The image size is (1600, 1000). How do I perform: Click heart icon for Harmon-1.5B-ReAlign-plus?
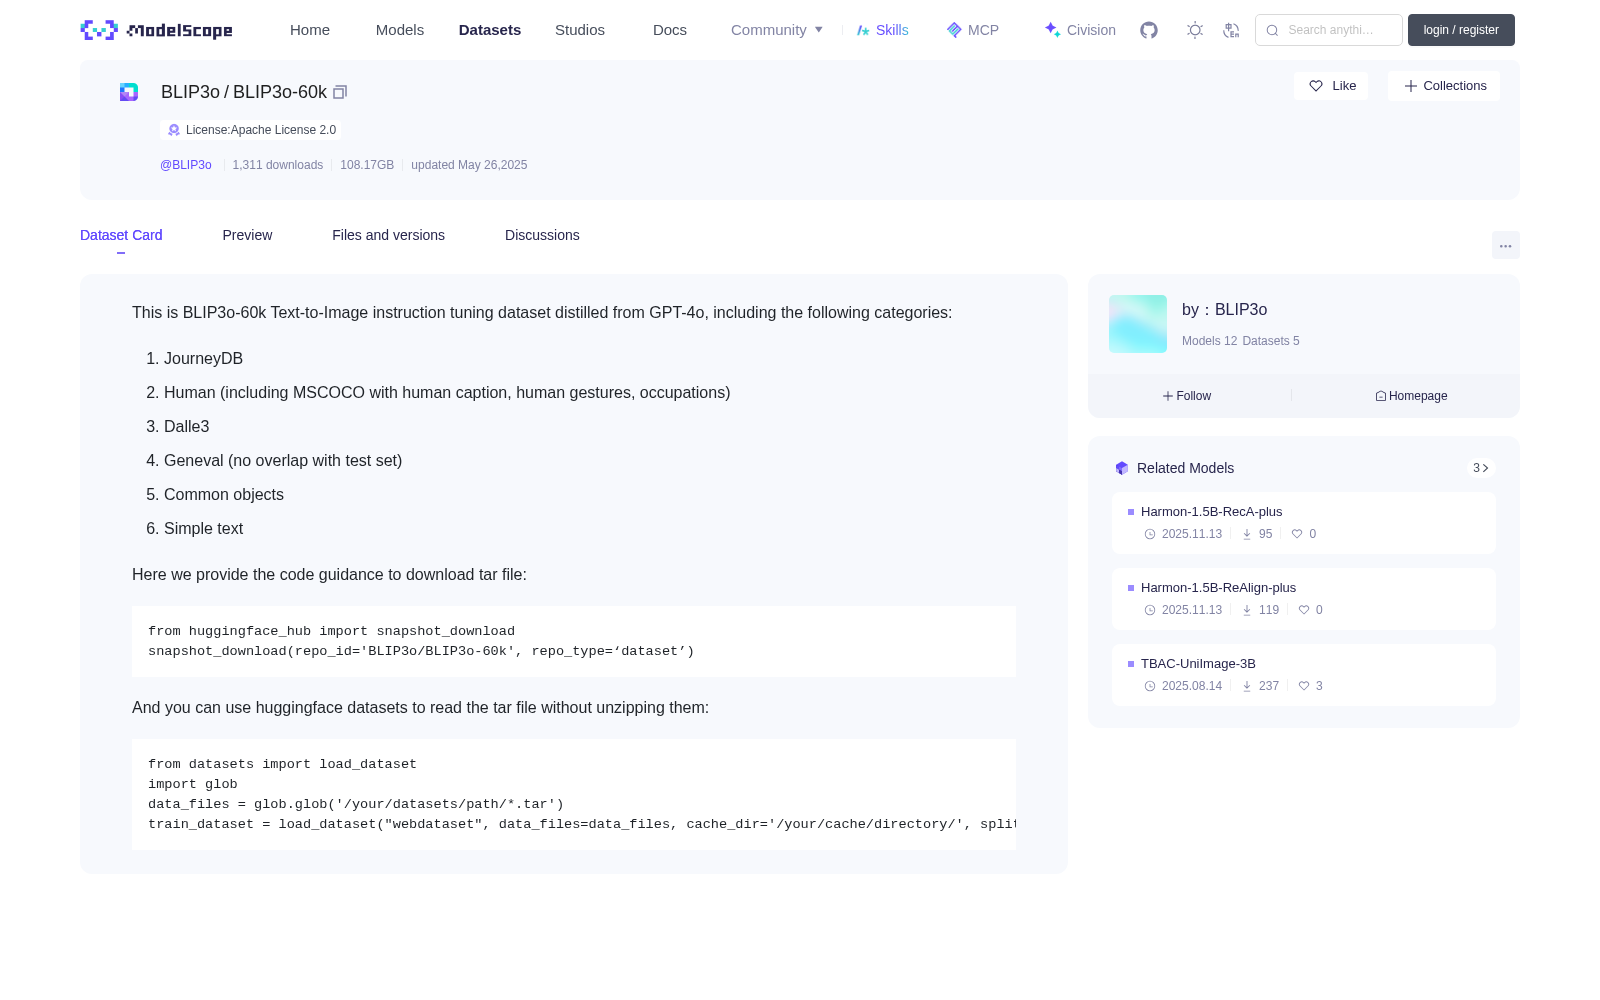coord(1304,610)
